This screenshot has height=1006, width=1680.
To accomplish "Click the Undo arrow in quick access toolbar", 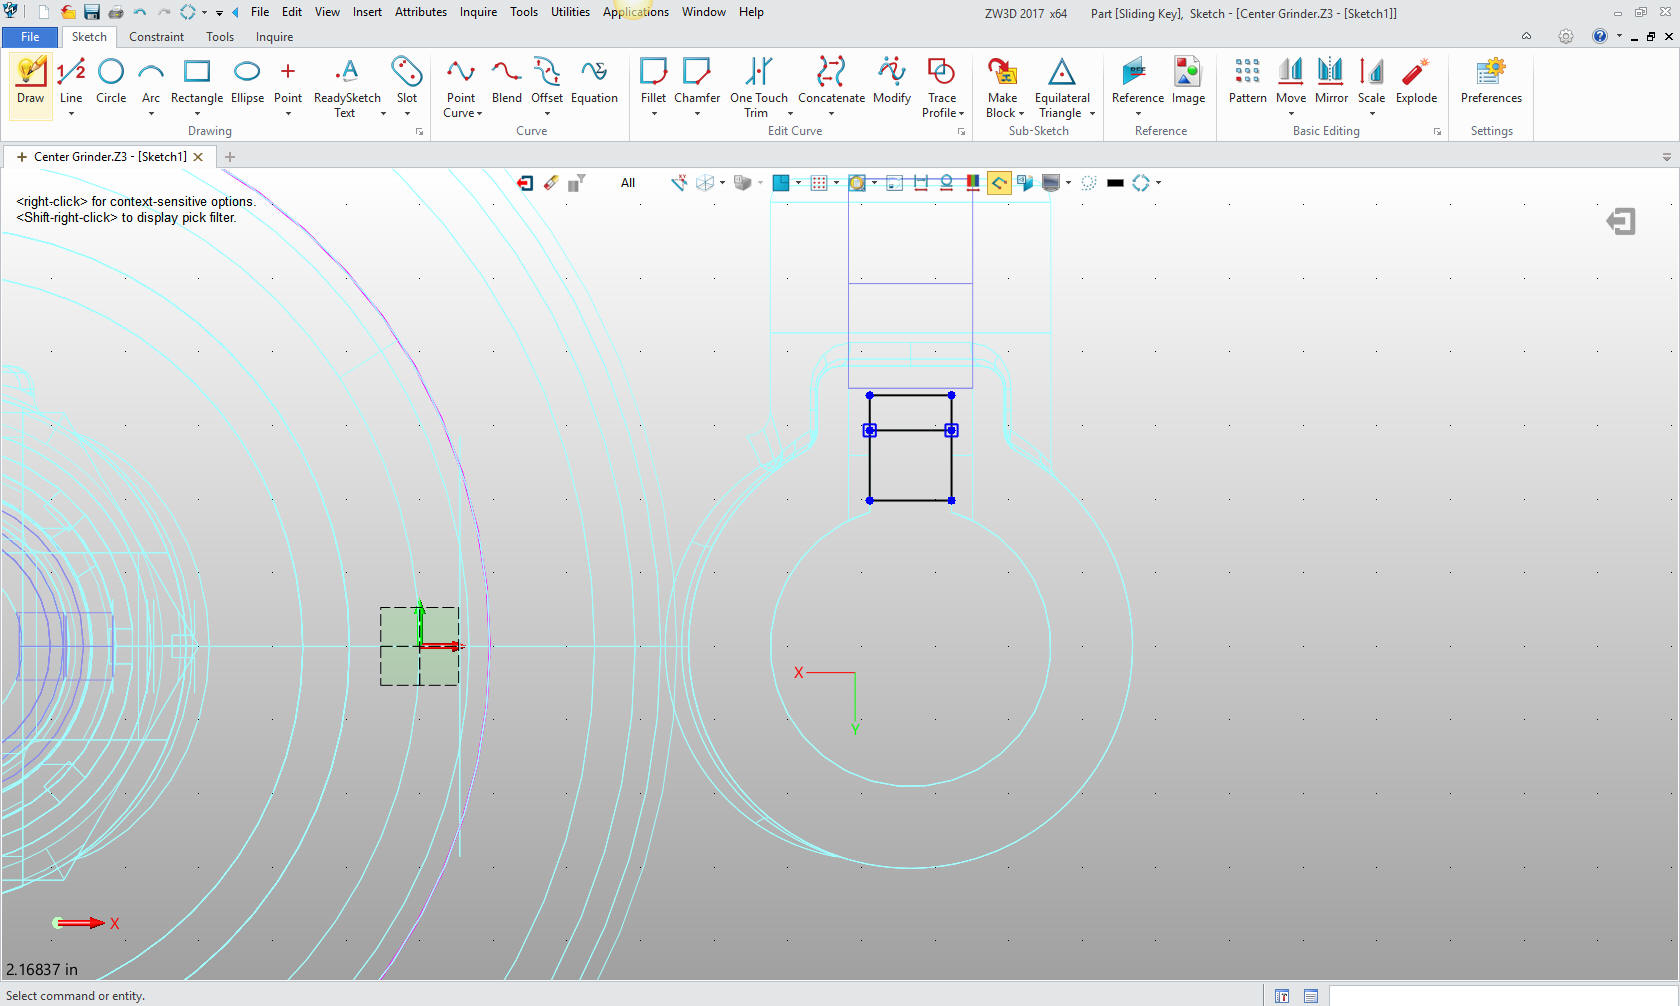I will pyautogui.click(x=140, y=12).
